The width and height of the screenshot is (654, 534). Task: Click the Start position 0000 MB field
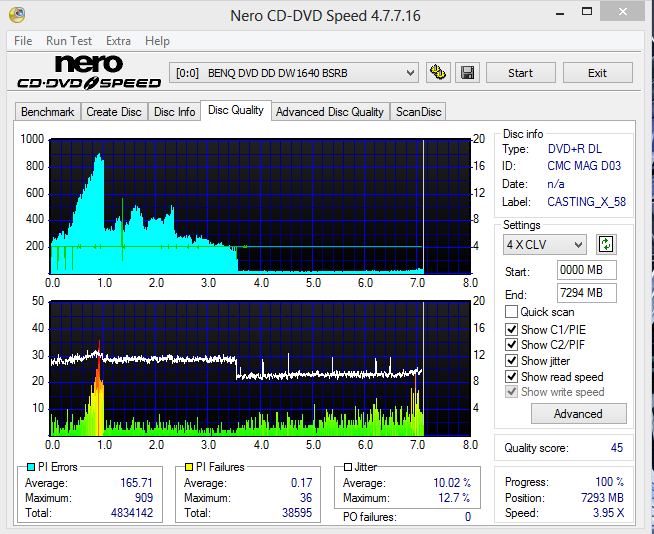click(x=586, y=270)
